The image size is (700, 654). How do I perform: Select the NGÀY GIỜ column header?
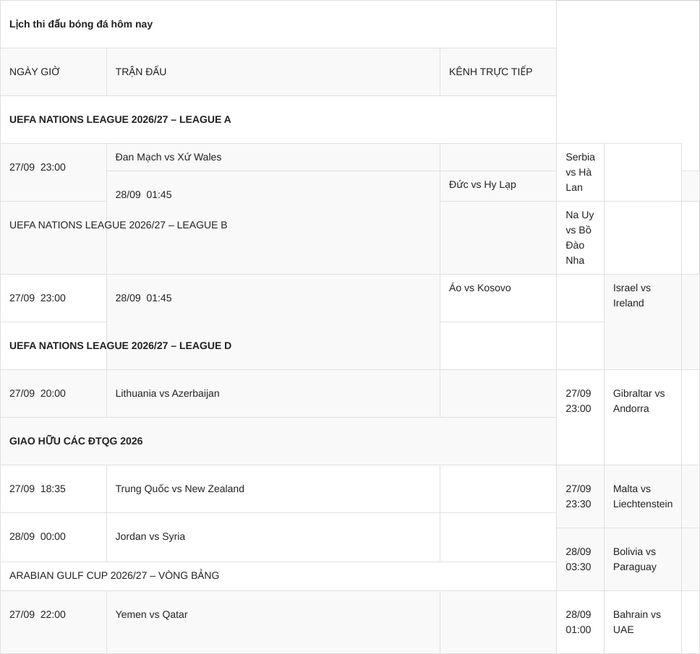pos(34,72)
